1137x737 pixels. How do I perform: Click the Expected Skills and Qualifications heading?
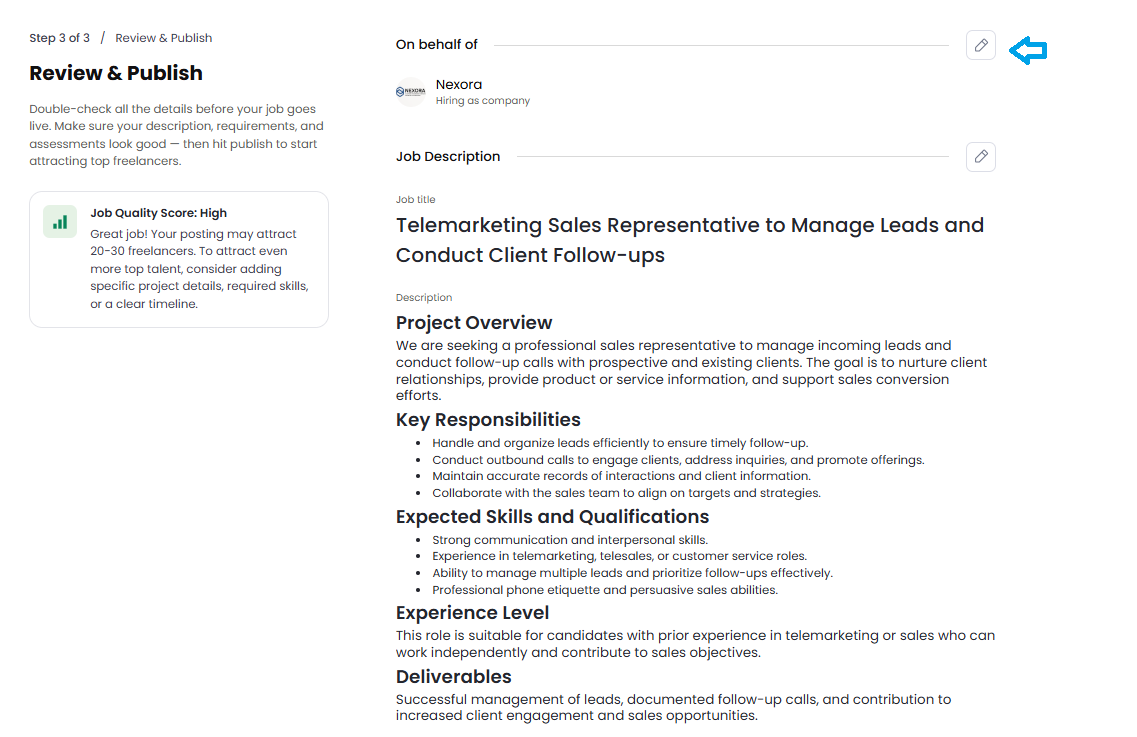[x=552, y=517]
